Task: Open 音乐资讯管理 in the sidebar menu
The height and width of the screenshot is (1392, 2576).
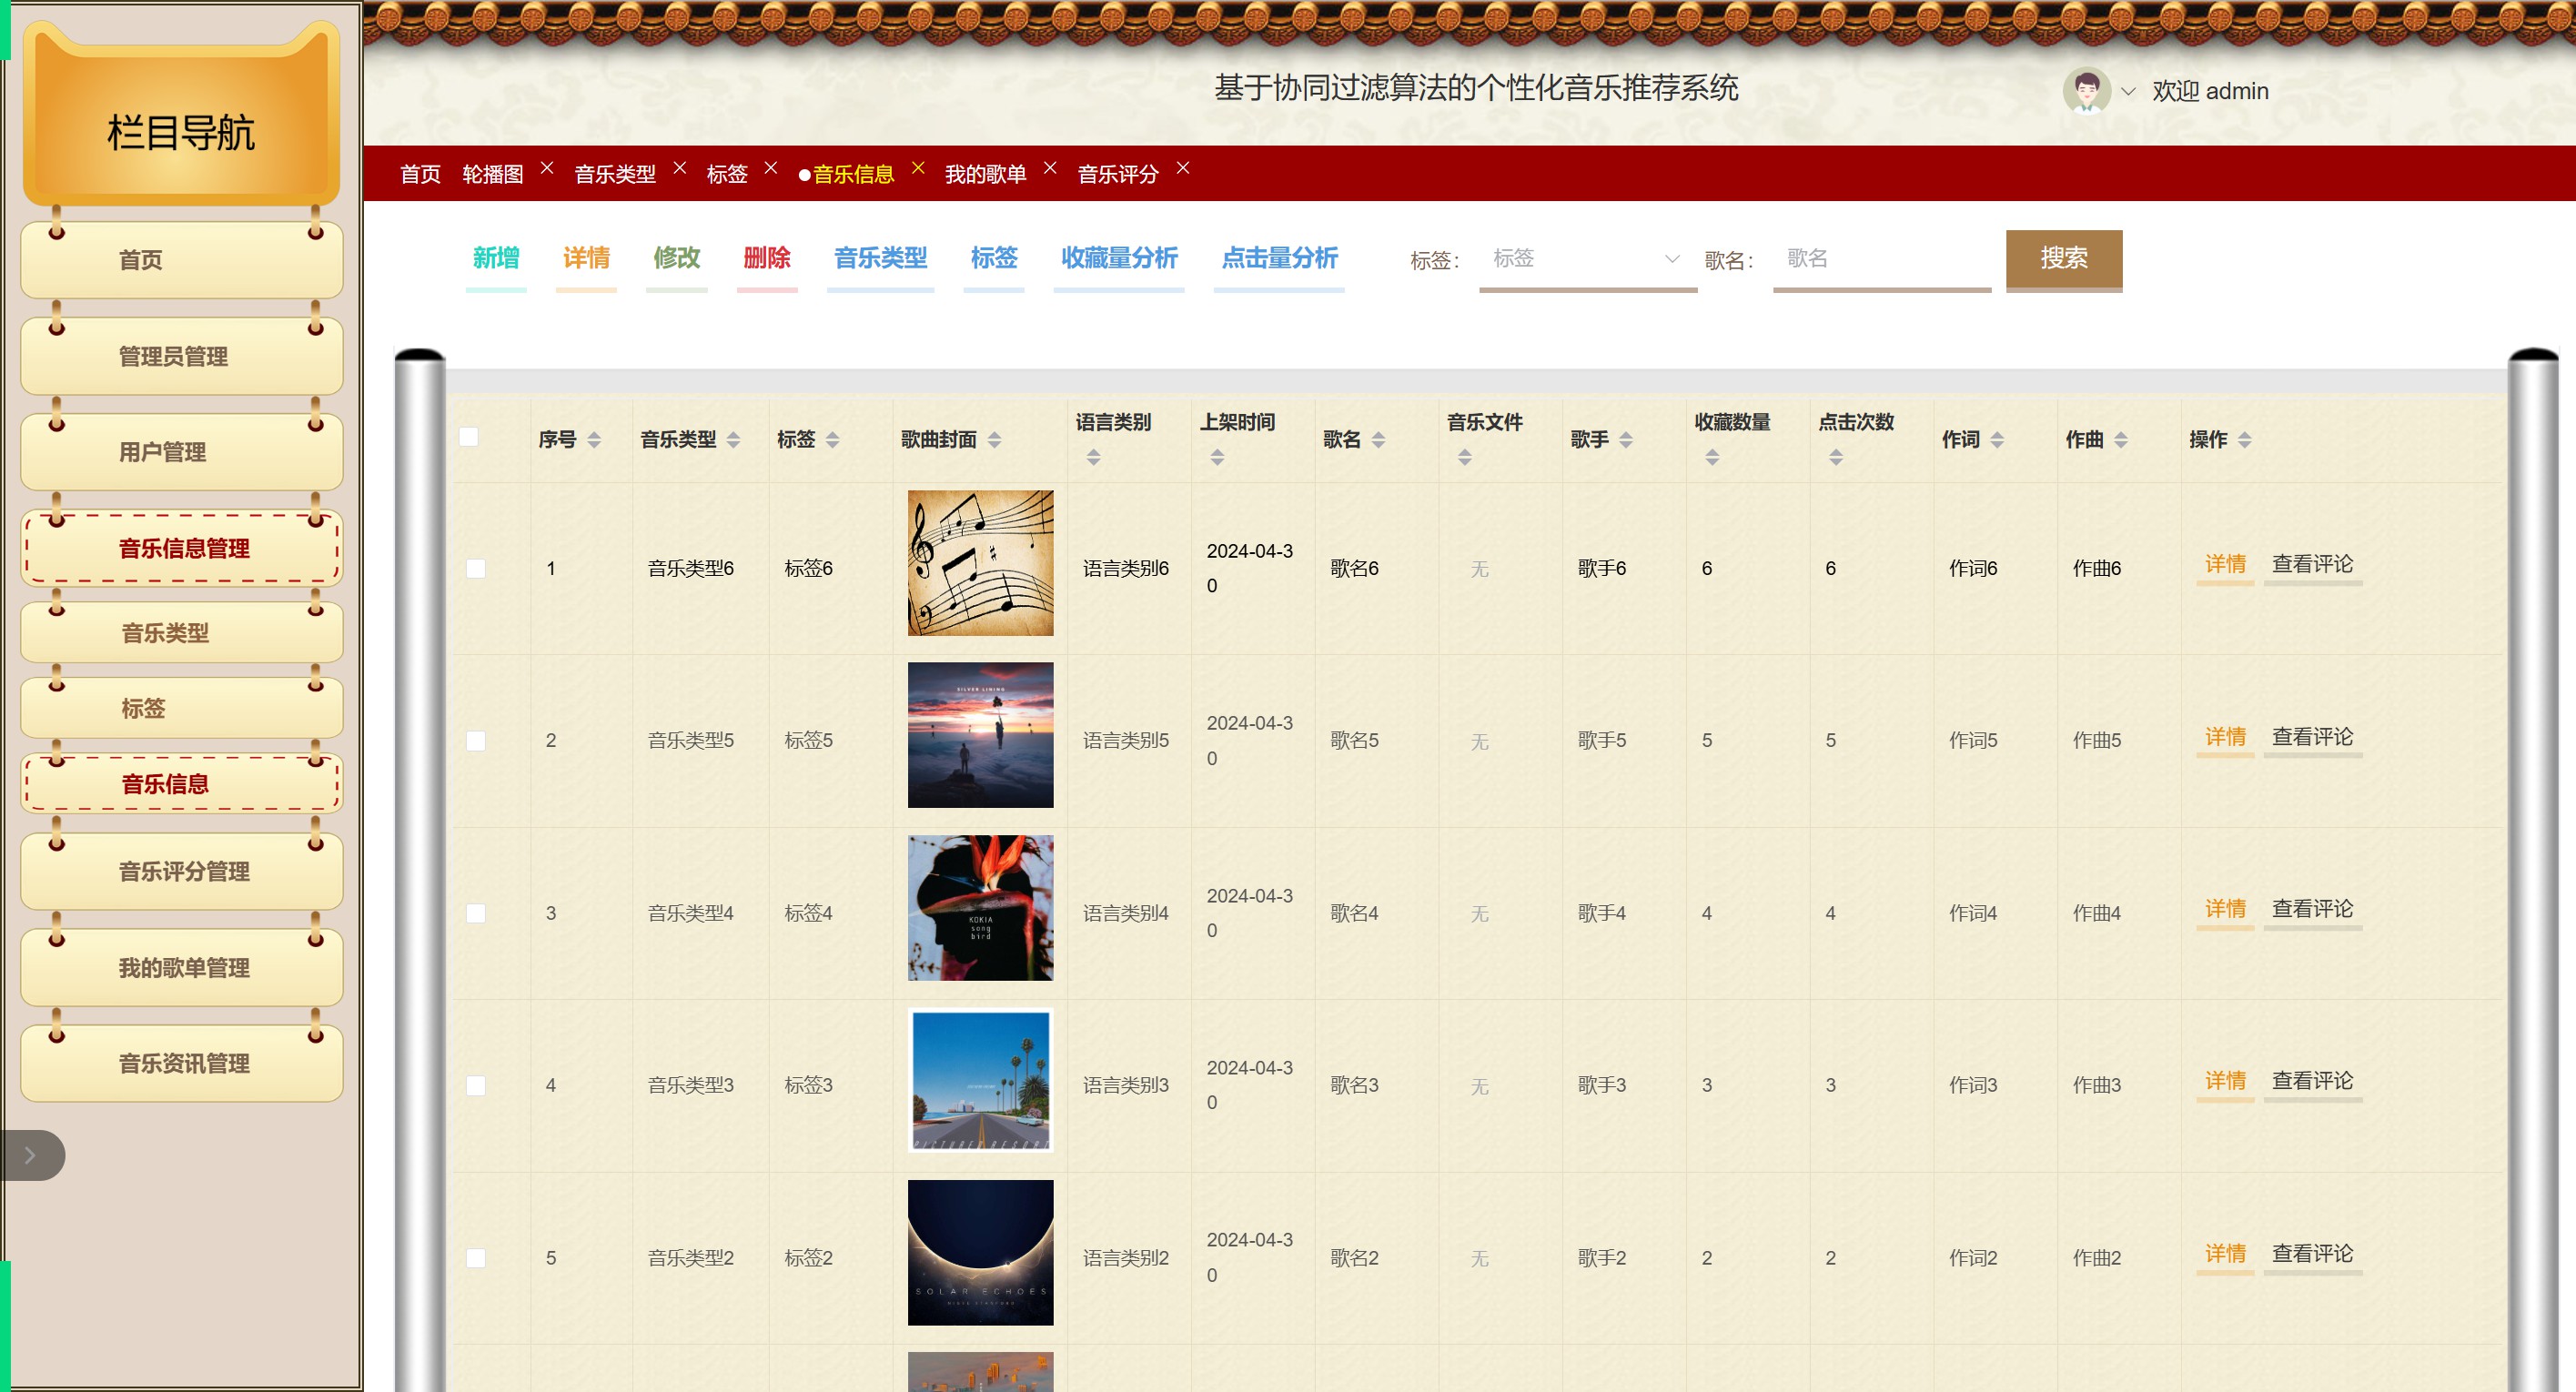Action: click(x=183, y=1063)
